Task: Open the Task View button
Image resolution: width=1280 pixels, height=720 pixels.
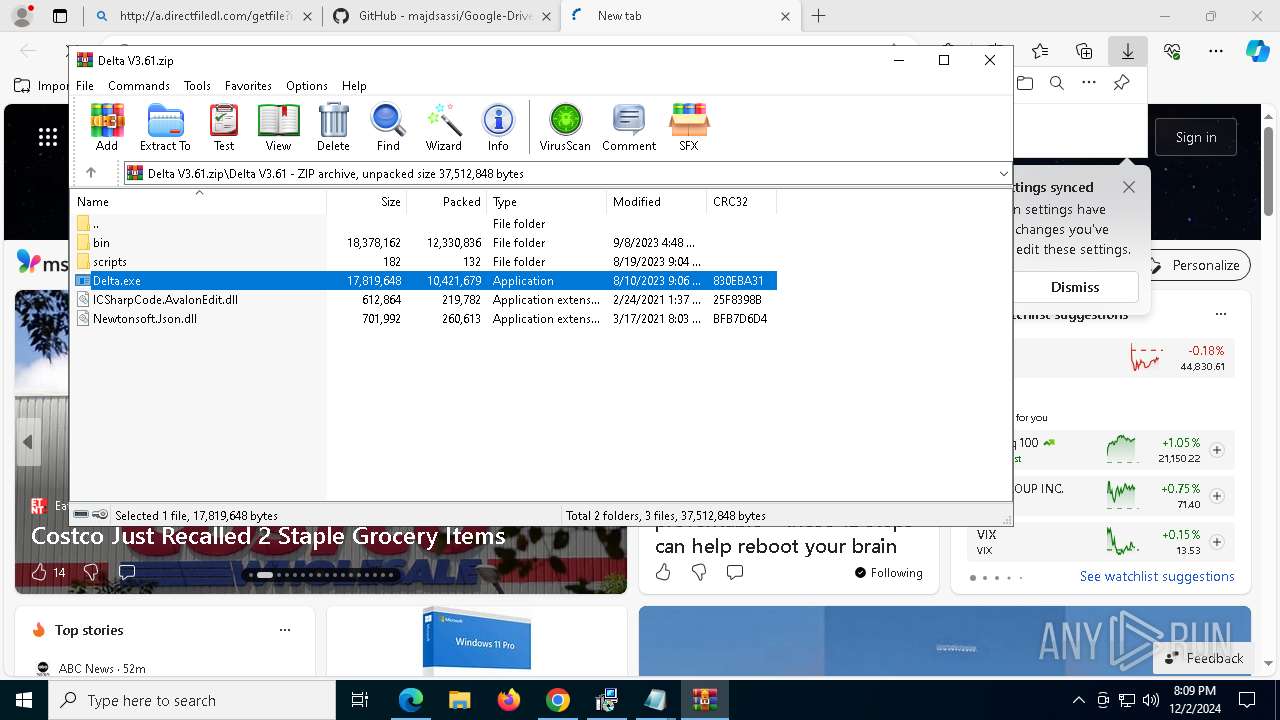Action: click(x=360, y=700)
